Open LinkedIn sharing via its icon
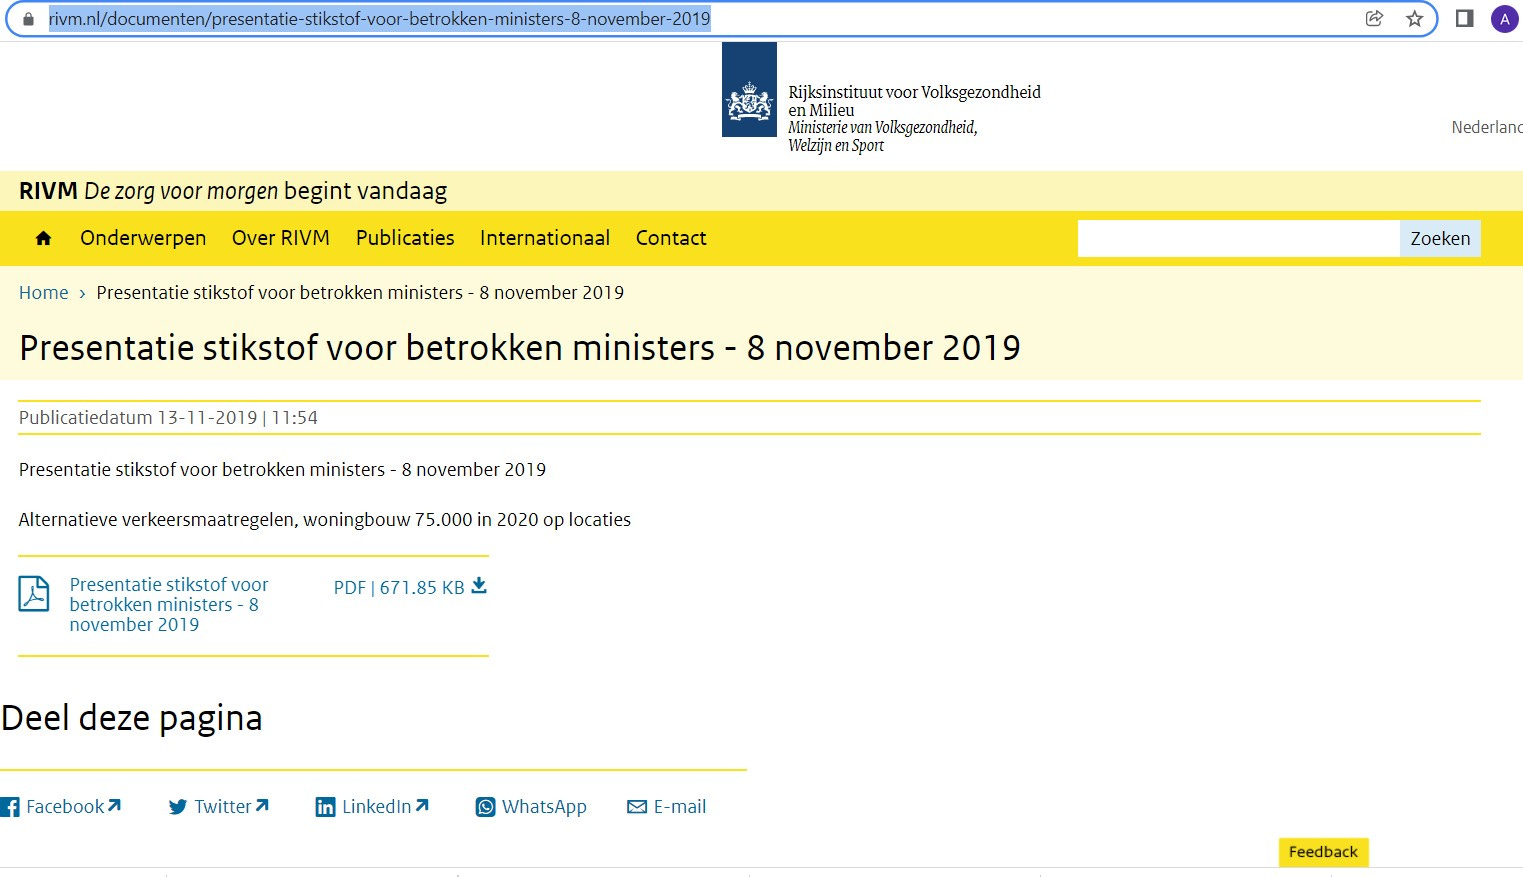This screenshot has width=1523, height=877. pyautogui.click(x=325, y=806)
